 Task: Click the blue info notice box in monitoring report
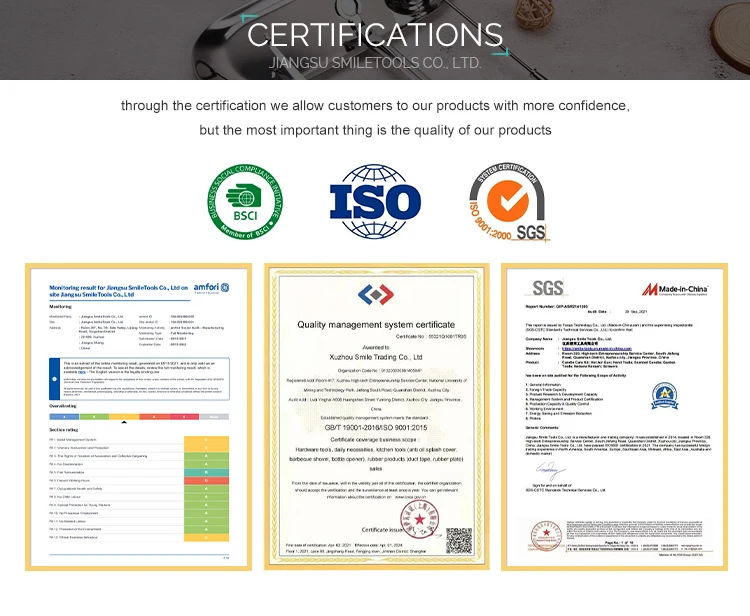click(139, 379)
